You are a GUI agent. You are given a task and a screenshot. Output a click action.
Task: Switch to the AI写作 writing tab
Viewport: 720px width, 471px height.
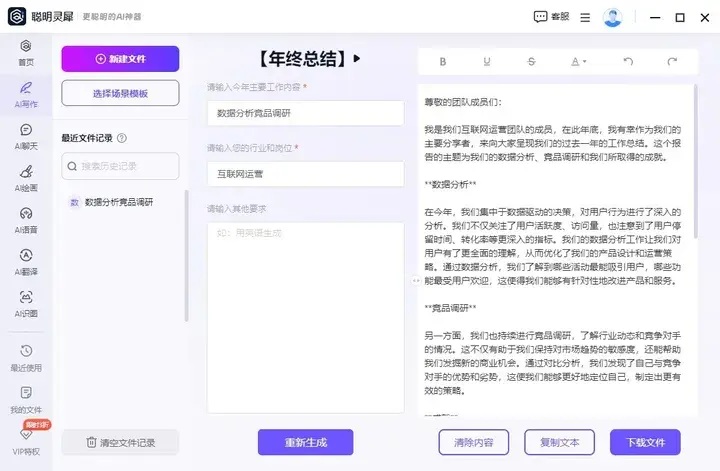[25, 93]
